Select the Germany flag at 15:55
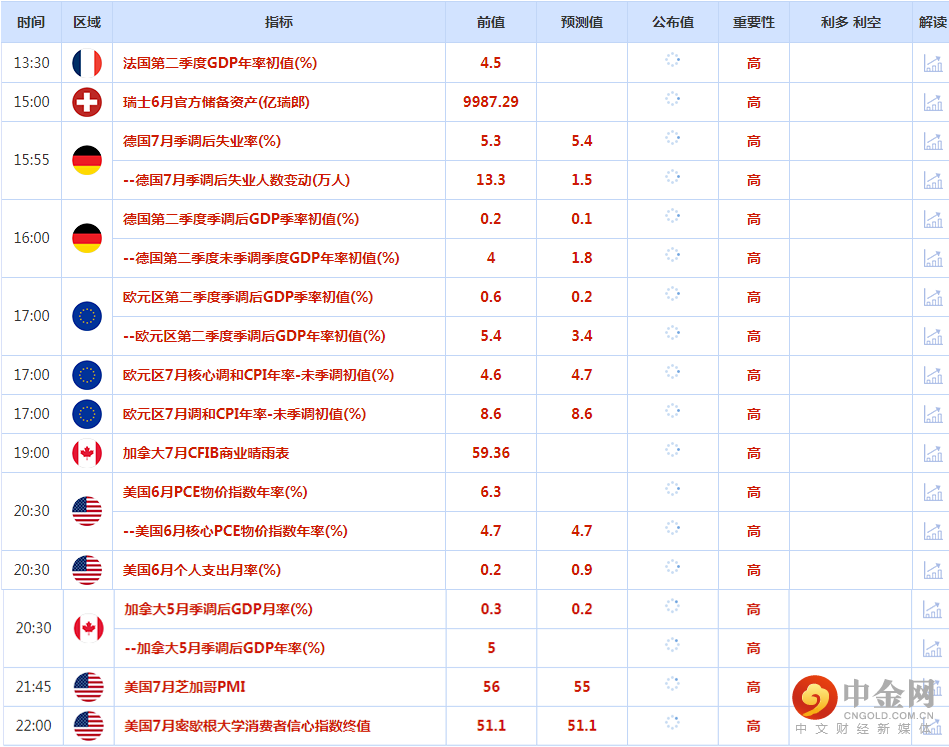Screen dimensions: 949x747 (x=87, y=160)
